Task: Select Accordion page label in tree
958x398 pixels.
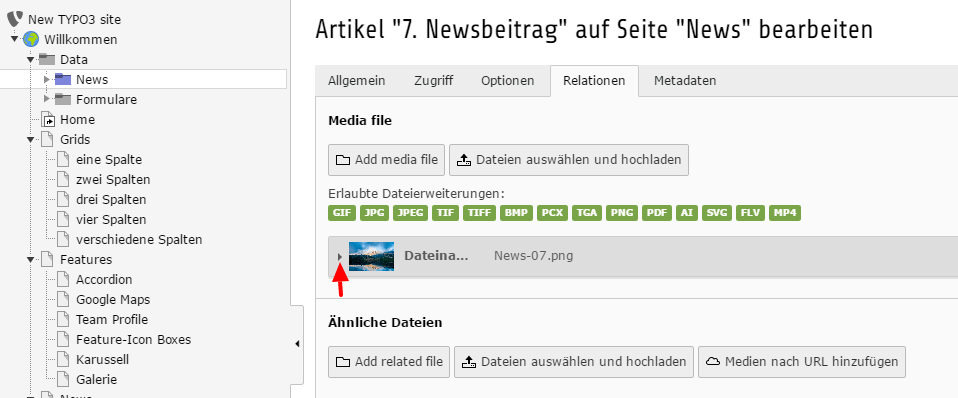Action: [x=104, y=279]
